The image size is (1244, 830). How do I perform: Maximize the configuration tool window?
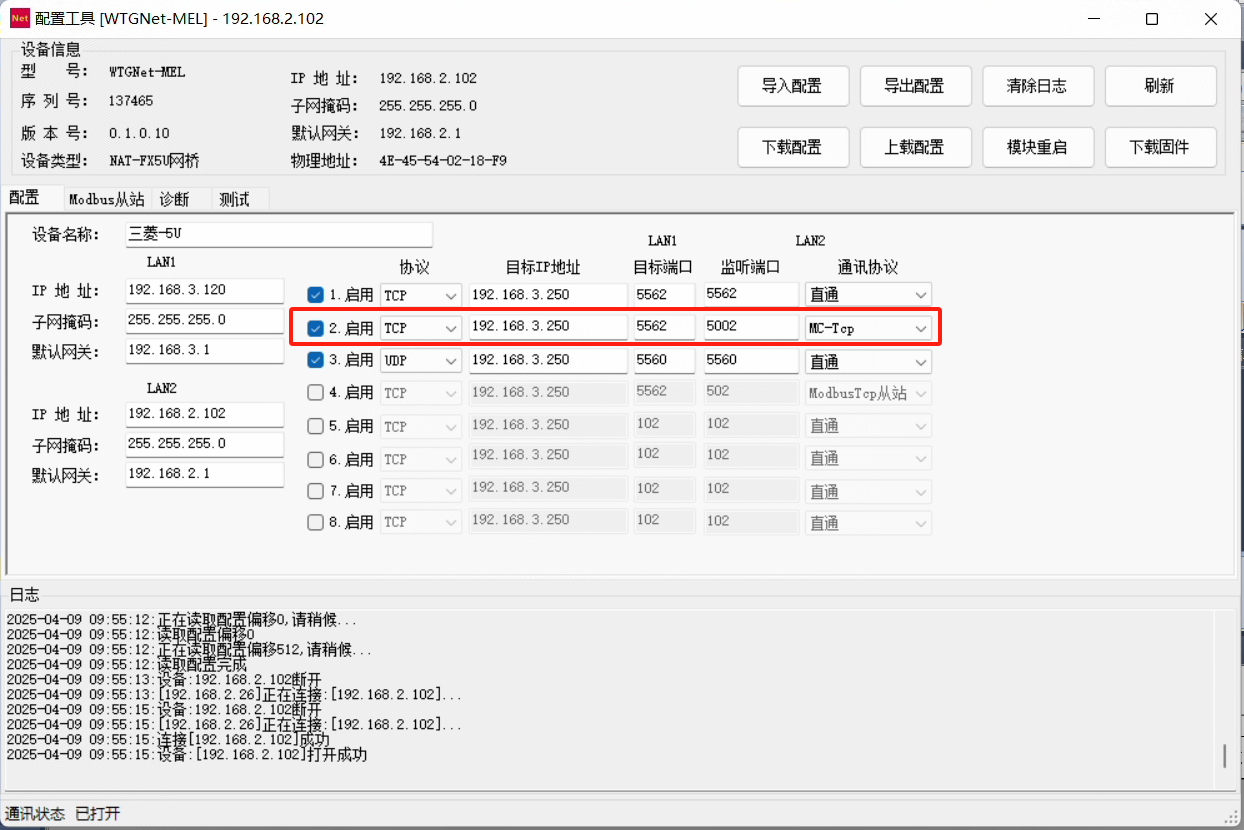coord(1151,19)
